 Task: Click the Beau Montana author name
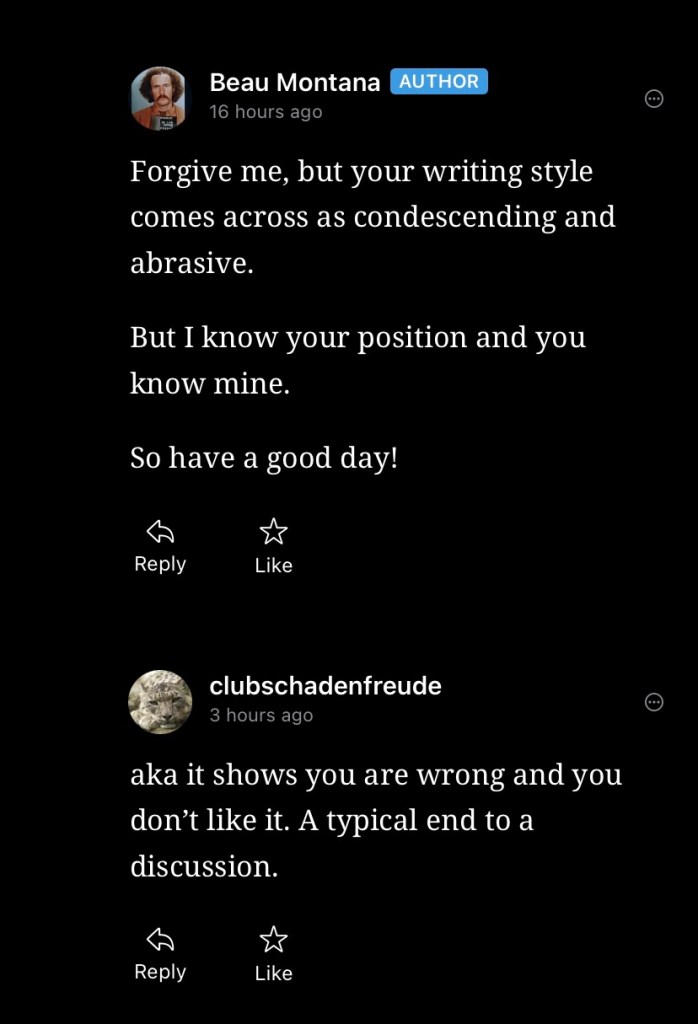(294, 83)
